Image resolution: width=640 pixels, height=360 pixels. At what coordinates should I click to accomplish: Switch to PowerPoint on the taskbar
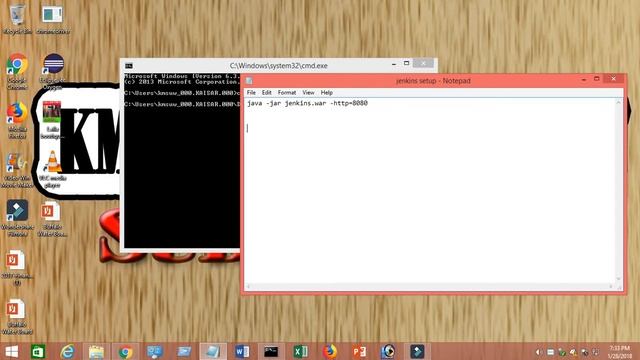click(x=359, y=351)
